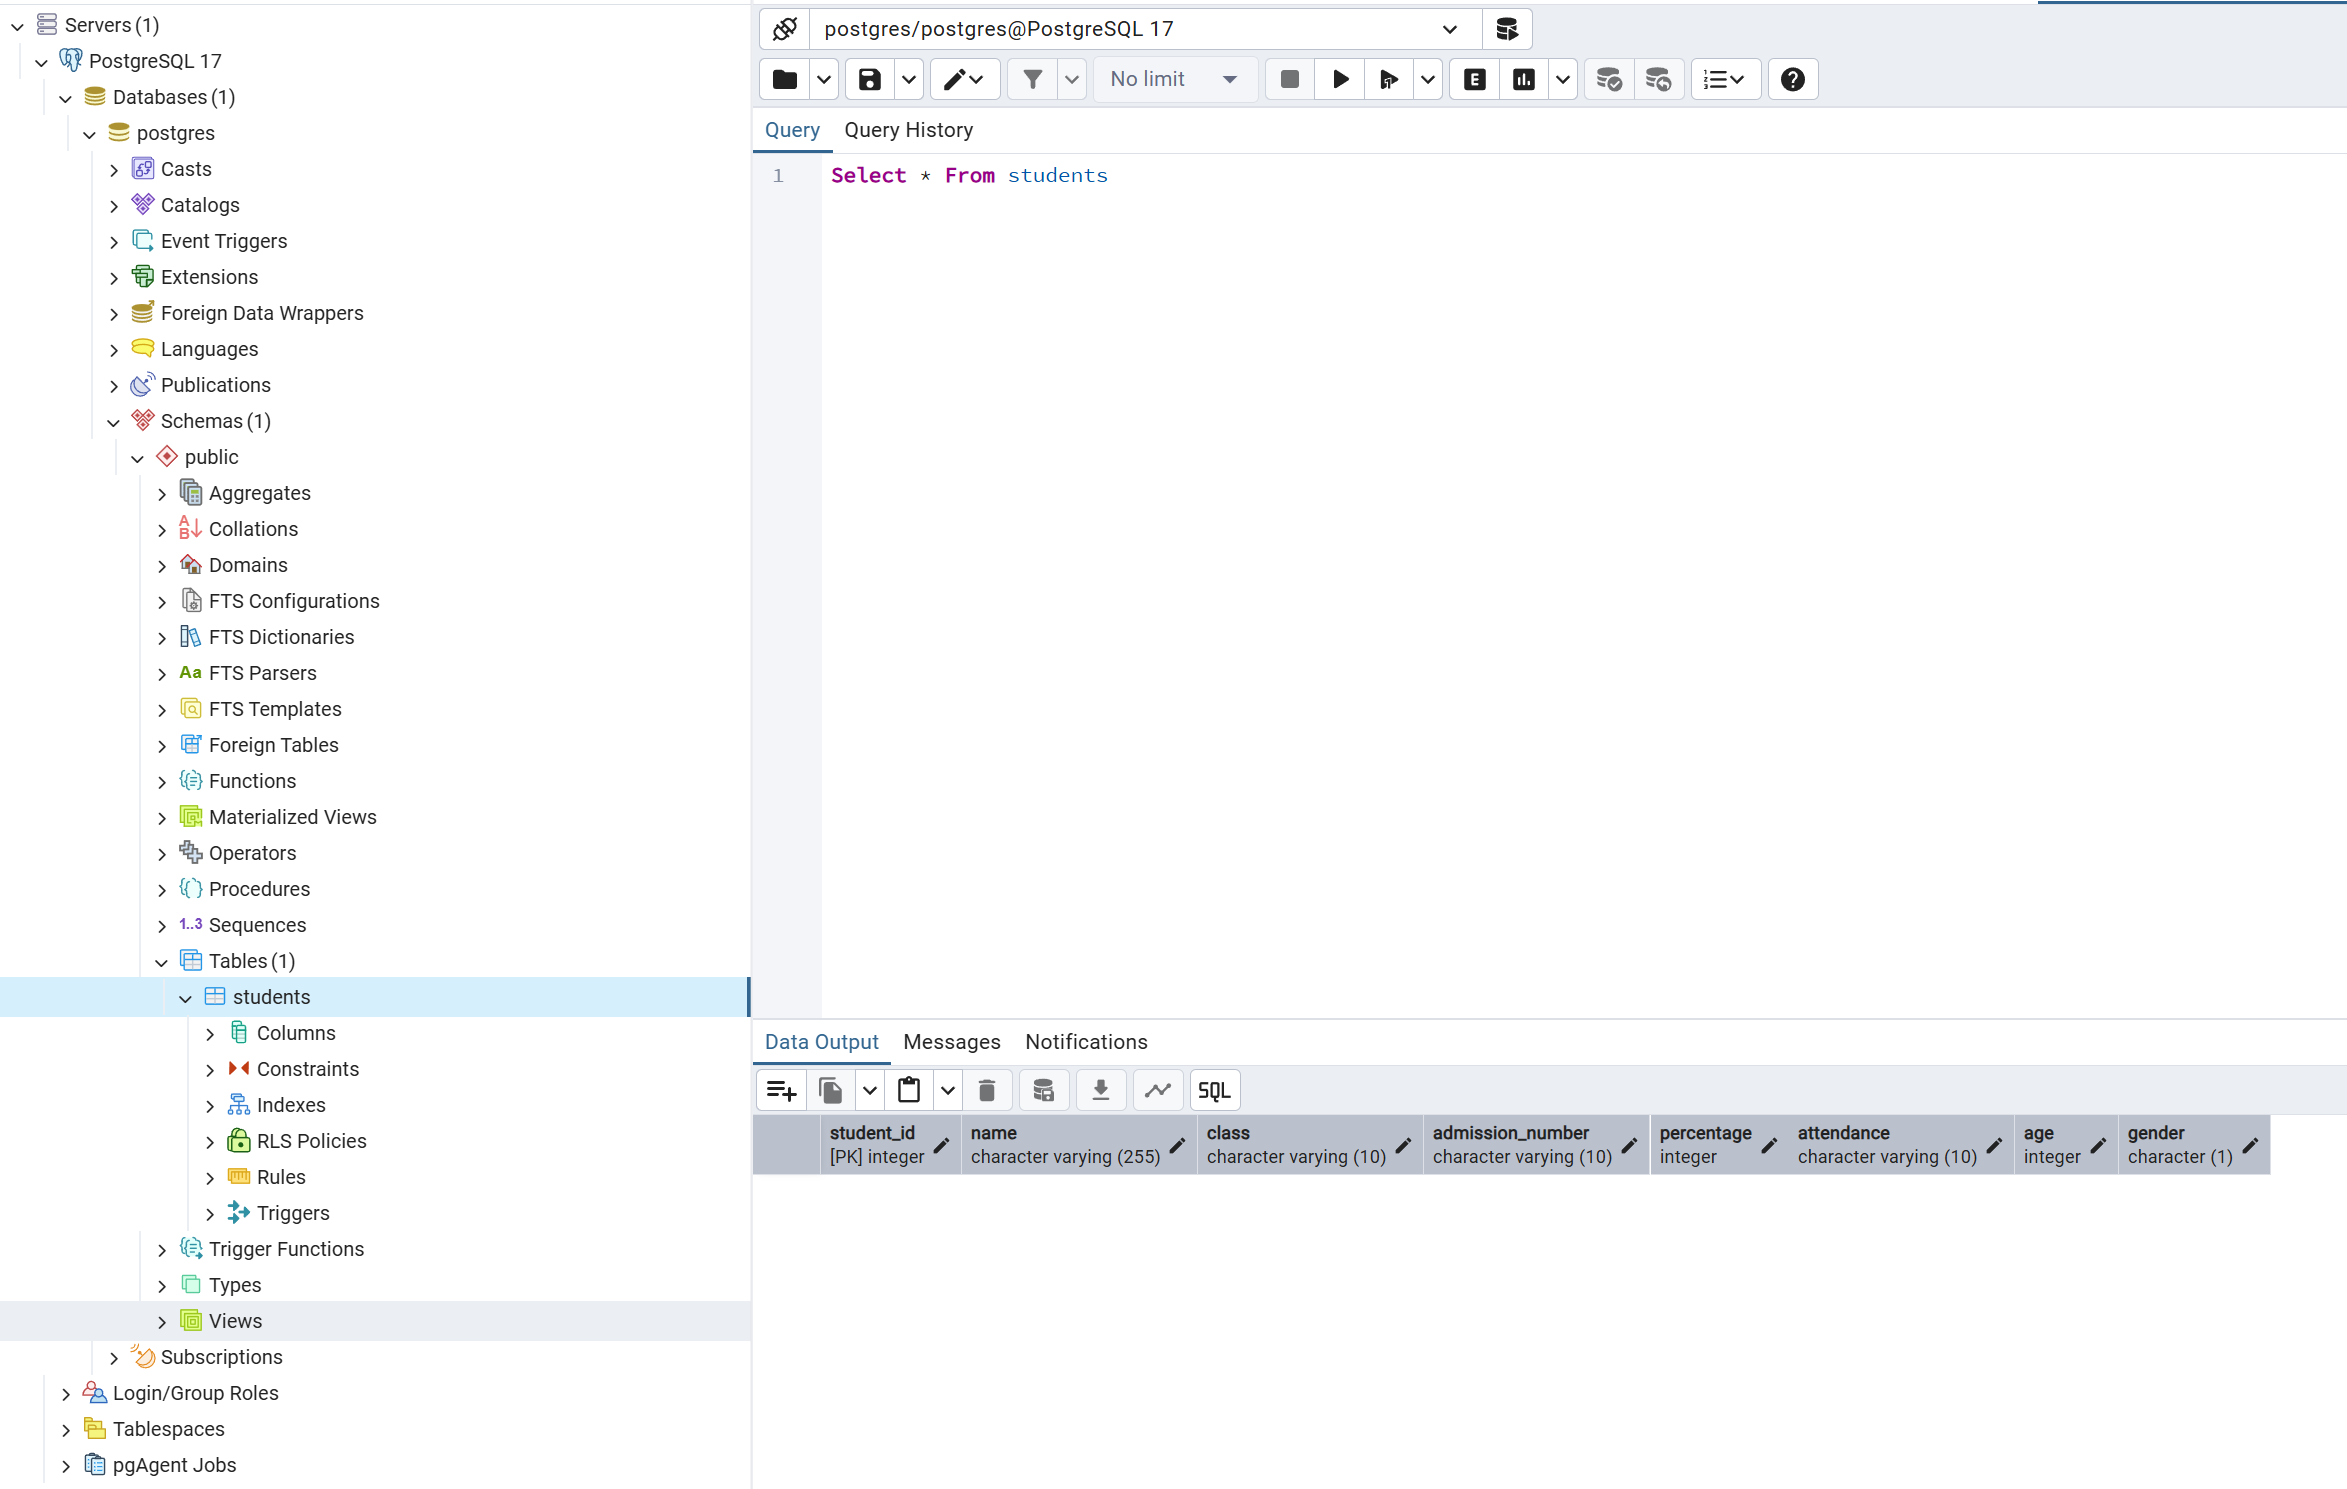2347x1489 pixels.
Task: Toggle the connection status icon
Action: 785,29
